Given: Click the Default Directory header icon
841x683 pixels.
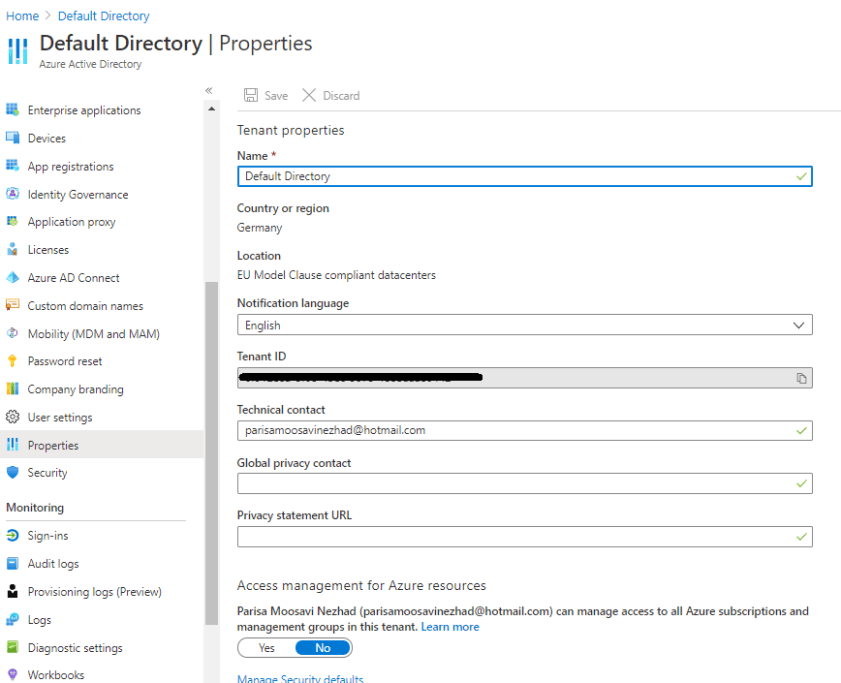Looking at the screenshot, I should tap(18, 51).
